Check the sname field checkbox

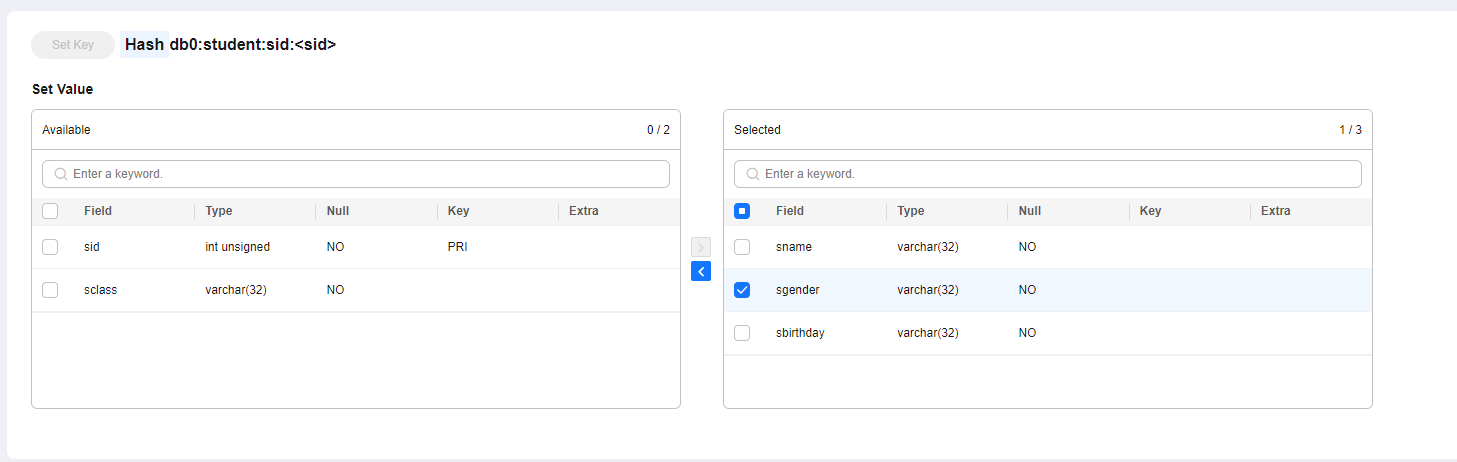[742, 247]
